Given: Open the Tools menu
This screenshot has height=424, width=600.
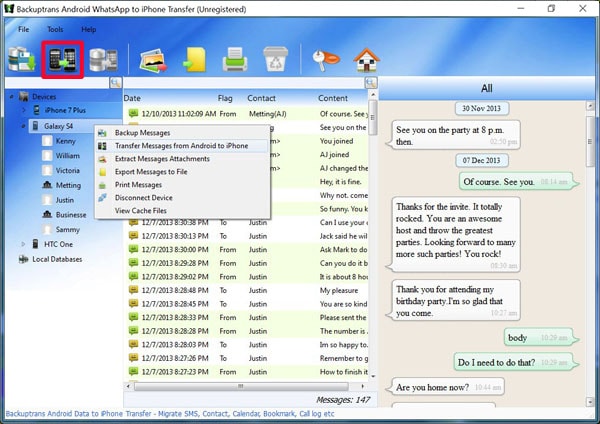Looking at the screenshot, I should (55, 29).
